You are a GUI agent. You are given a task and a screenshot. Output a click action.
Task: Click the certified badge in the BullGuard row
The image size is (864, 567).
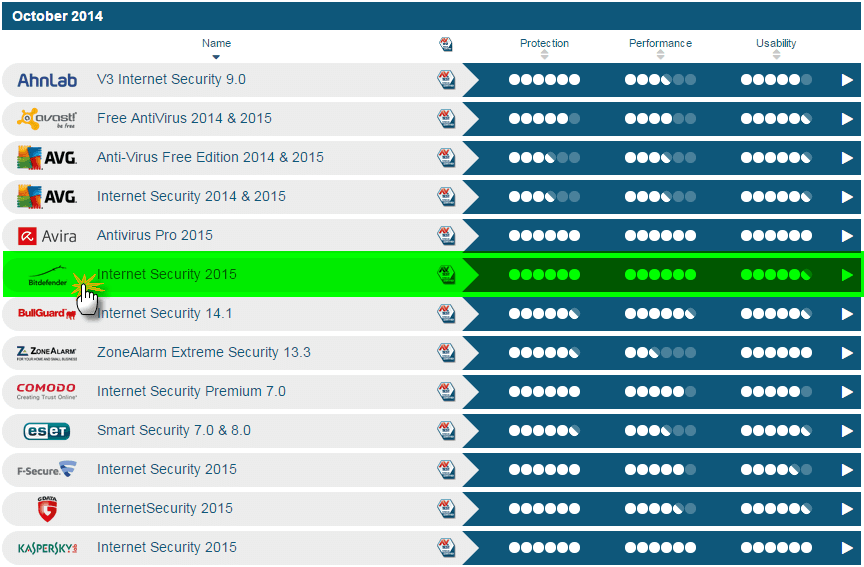click(x=446, y=314)
